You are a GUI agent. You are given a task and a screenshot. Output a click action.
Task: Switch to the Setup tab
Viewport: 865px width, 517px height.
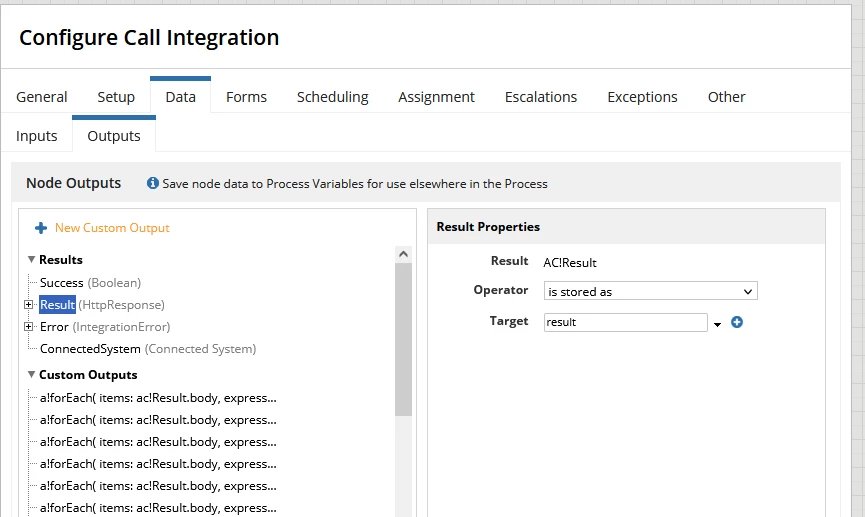pyautogui.click(x=116, y=97)
